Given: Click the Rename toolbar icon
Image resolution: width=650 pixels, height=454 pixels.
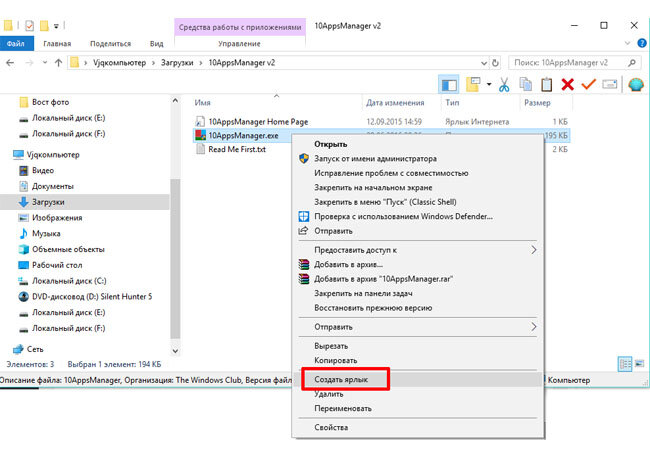Looking at the screenshot, I should [609, 85].
